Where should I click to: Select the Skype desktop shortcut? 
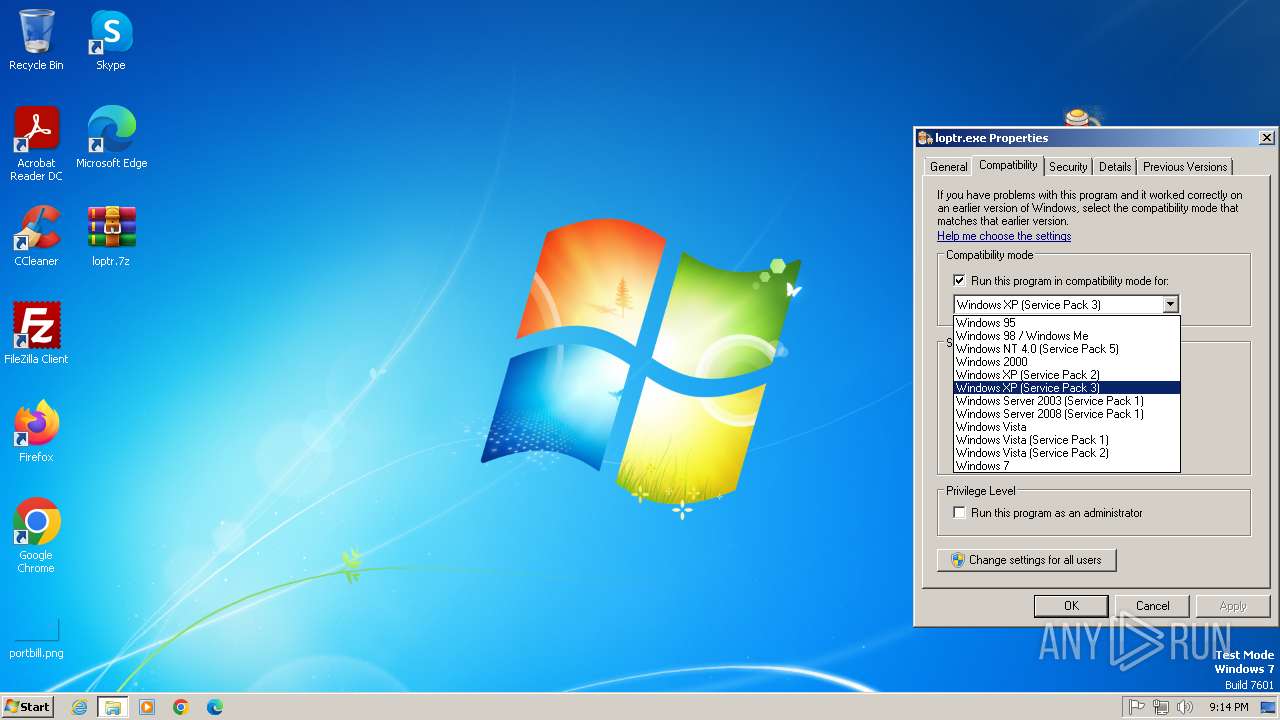click(x=111, y=40)
